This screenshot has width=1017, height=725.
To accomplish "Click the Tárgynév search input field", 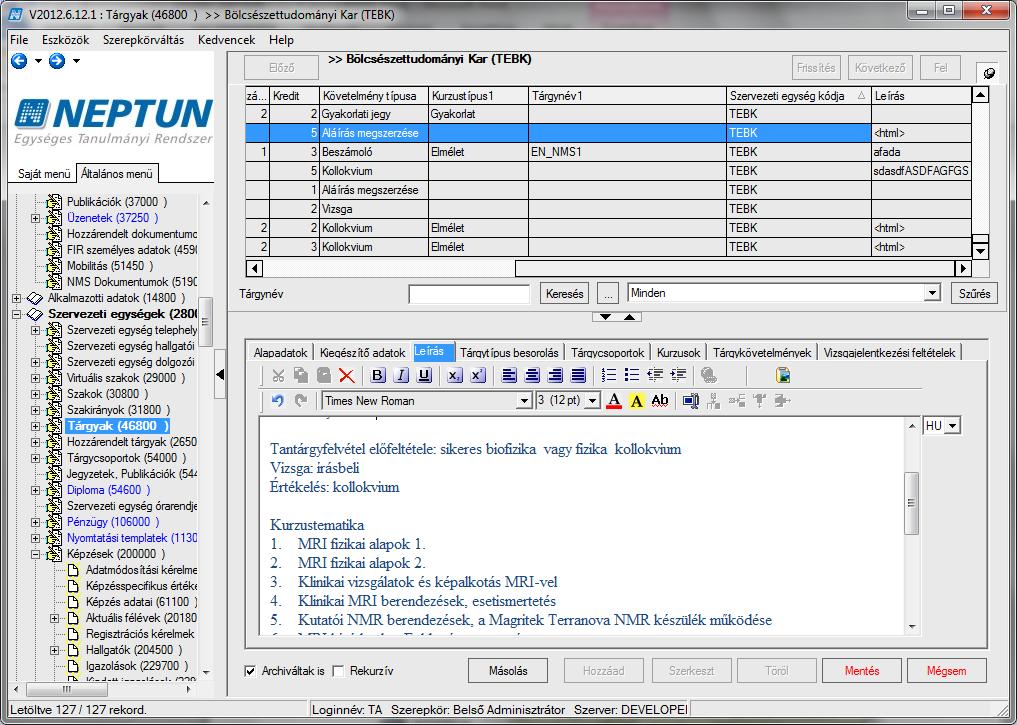I will [x=469, y=294].
